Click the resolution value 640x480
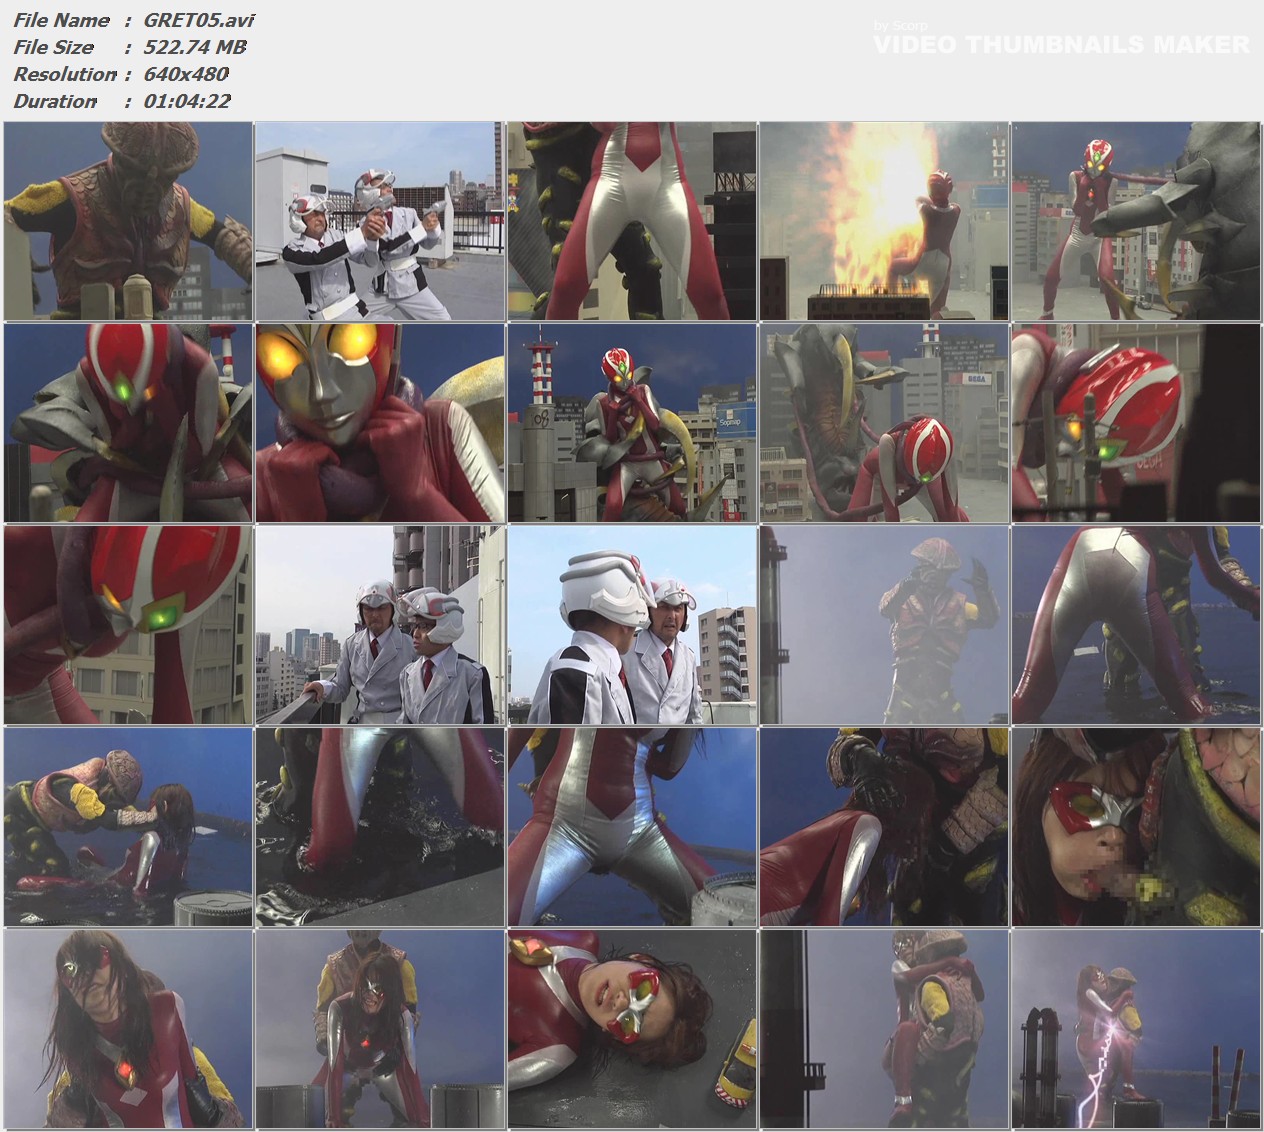The height and width of the screenshot is (1132, 1264). pyautogui.click(x=186, y=74)
